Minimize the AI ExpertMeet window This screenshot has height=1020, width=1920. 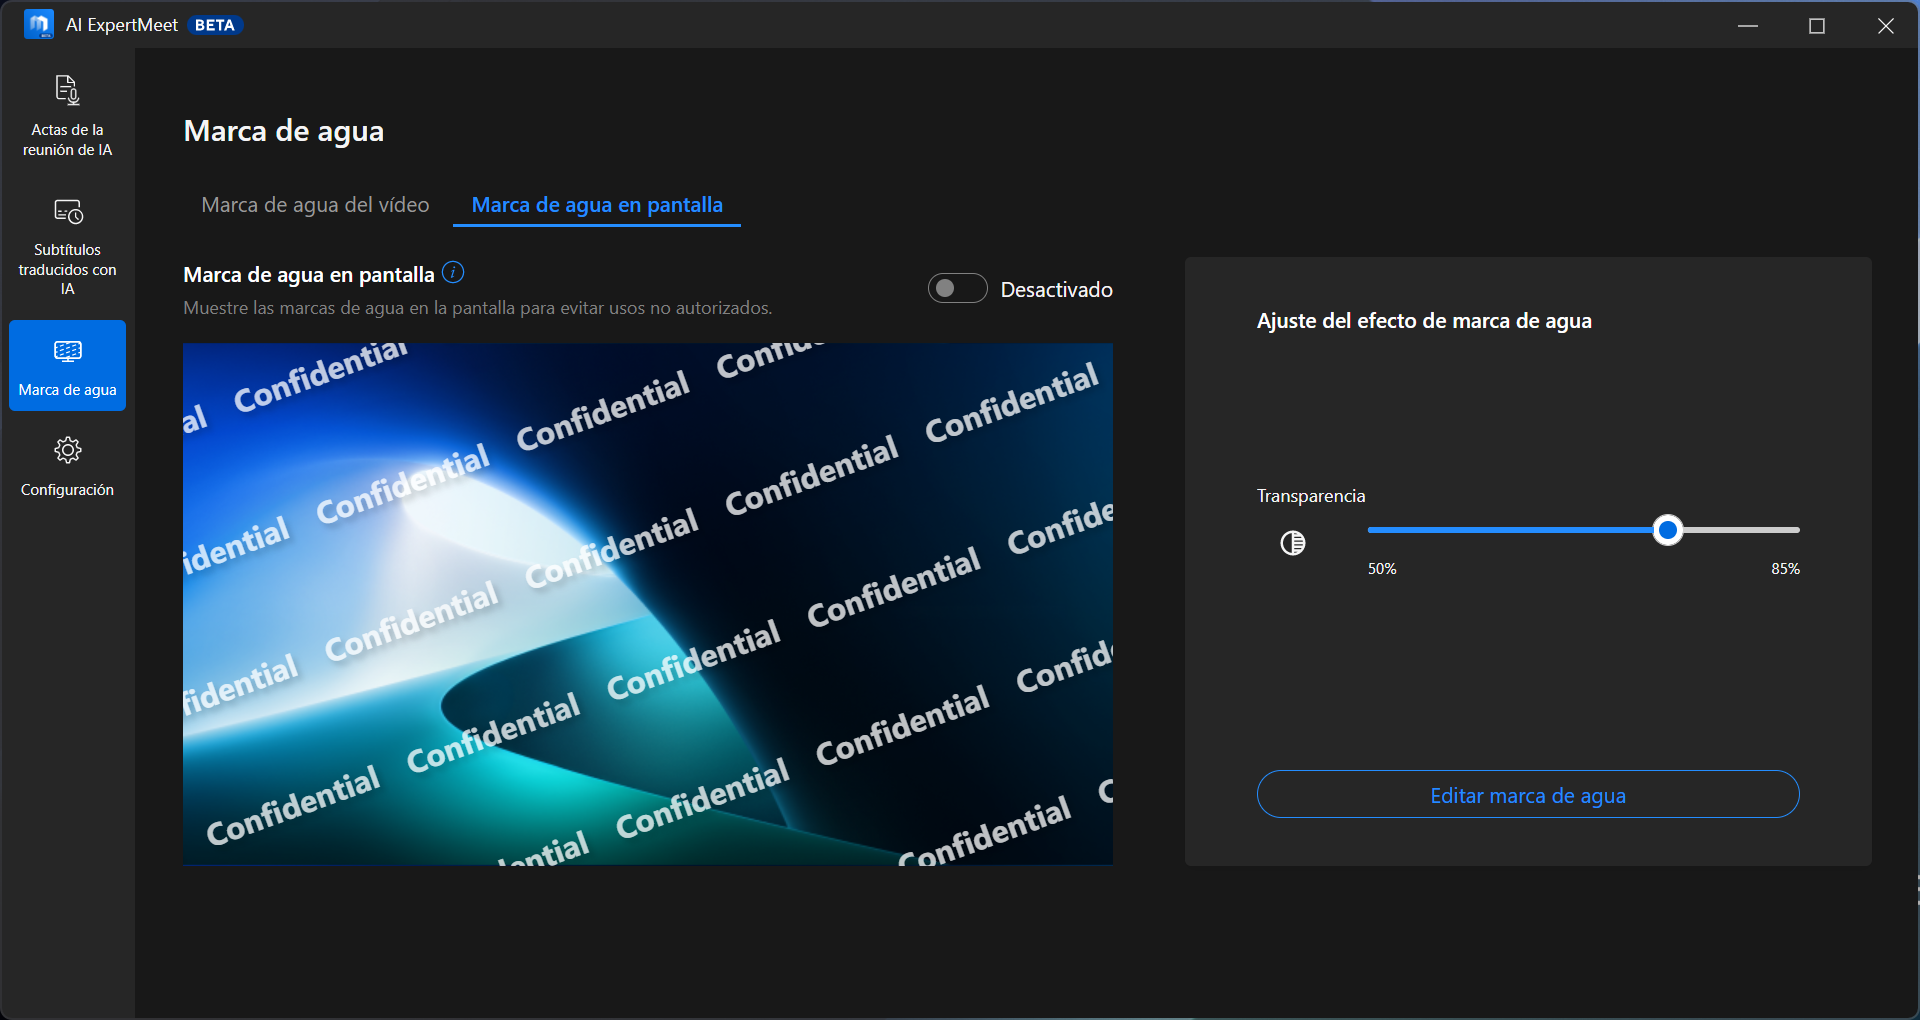pos(1748,25)
